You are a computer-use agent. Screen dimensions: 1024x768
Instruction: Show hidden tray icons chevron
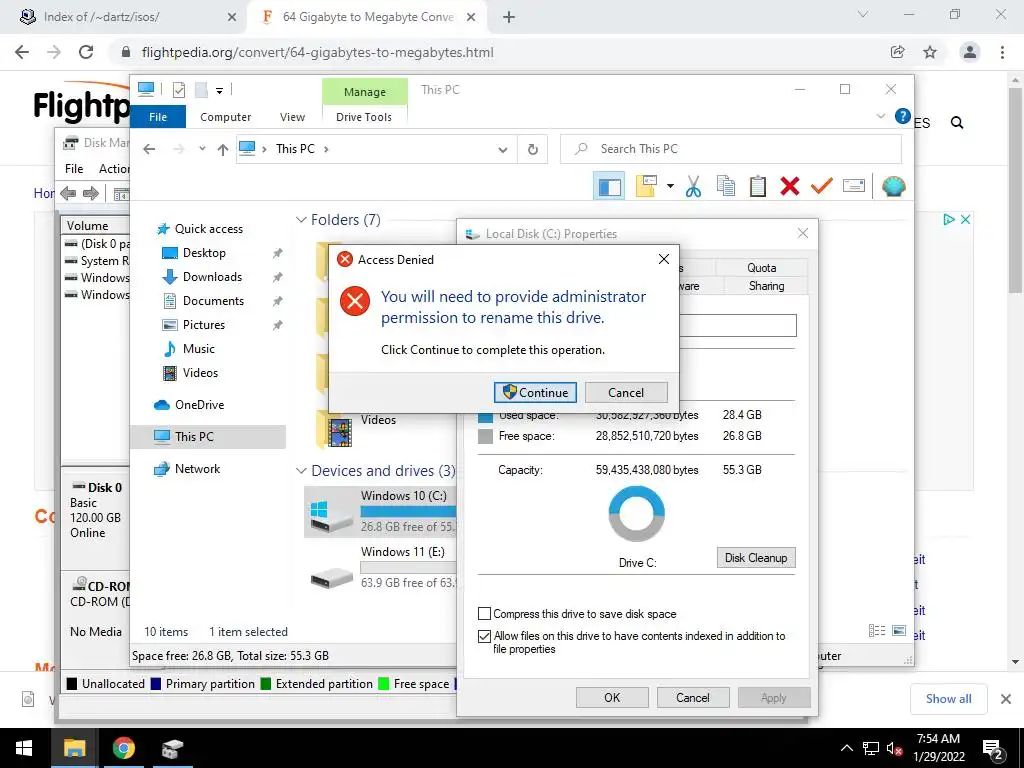pos(846,748)
